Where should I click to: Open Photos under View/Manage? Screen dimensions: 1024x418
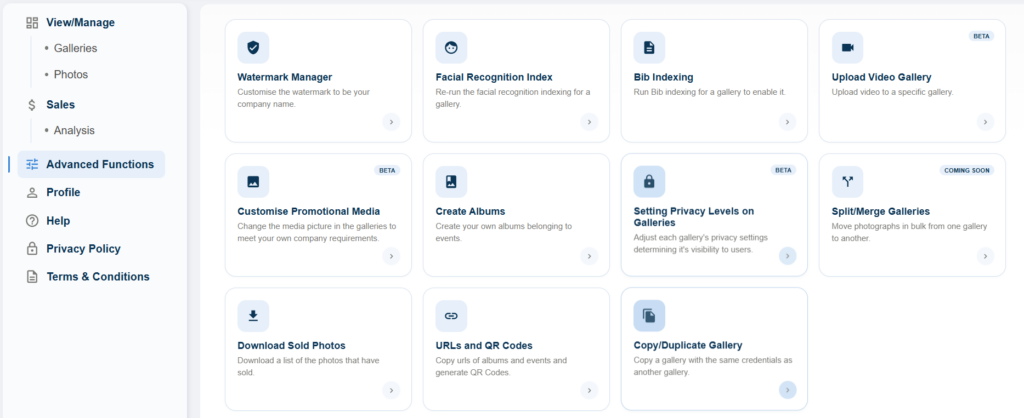pyautogui.click(x=71, y=74)
